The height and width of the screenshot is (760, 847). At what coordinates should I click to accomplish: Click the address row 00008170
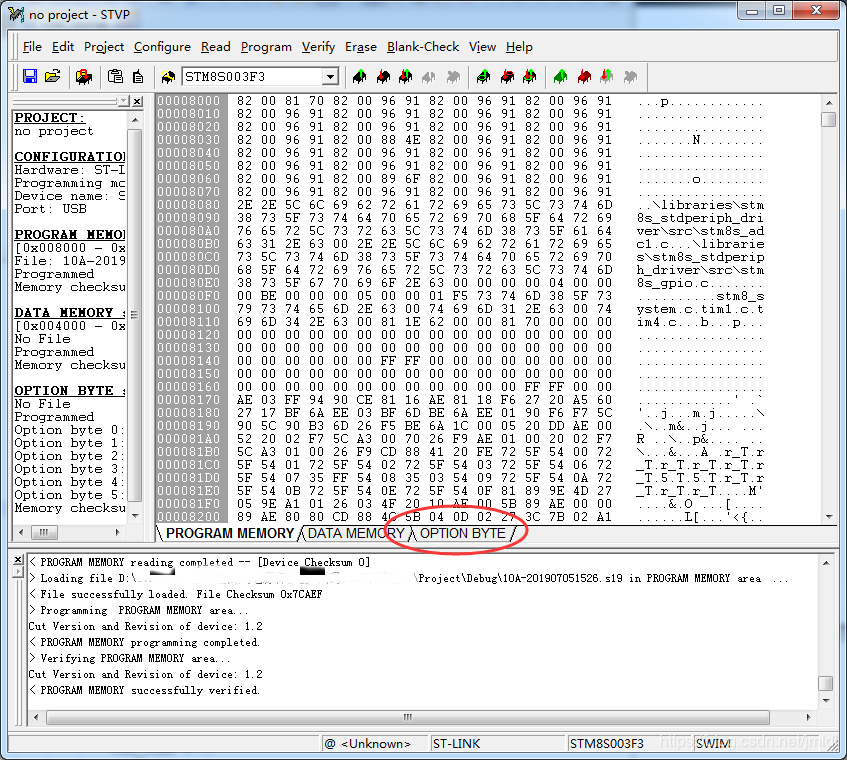click(x=189, y=400)
